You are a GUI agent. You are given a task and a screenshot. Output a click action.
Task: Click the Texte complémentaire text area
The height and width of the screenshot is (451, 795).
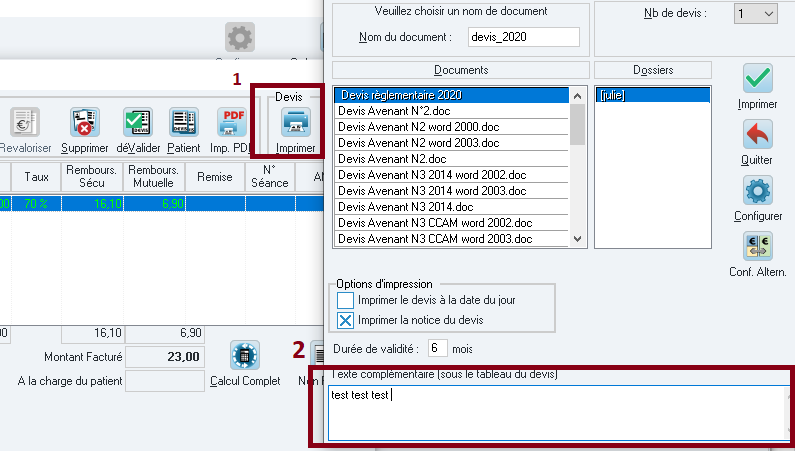[x=558, y=413]
